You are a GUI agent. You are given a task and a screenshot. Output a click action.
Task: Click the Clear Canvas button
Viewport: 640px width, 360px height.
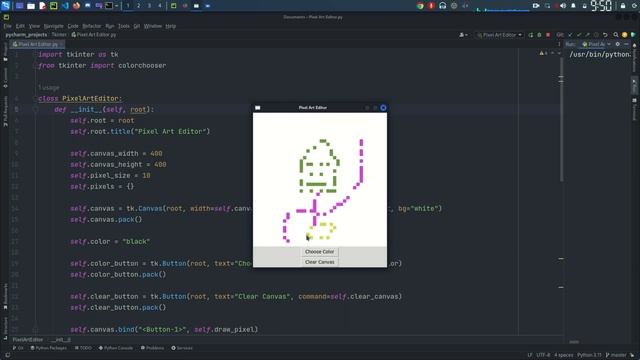click(x=320, y=262)
